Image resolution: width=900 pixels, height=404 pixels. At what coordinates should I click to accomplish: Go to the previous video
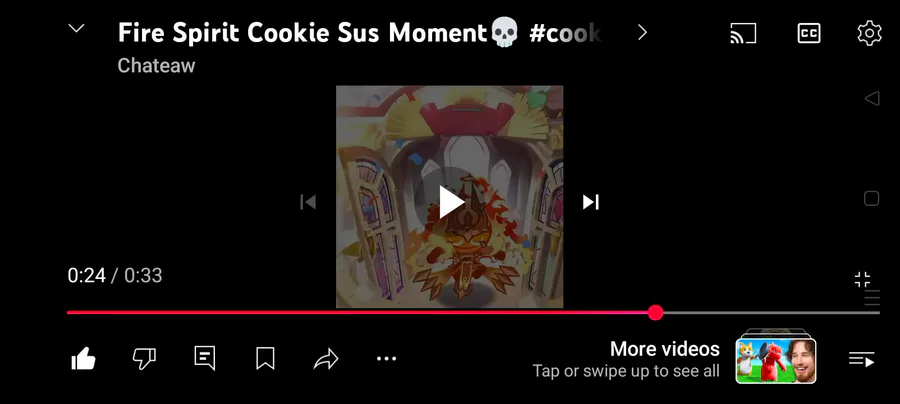(x=308, y=202)
